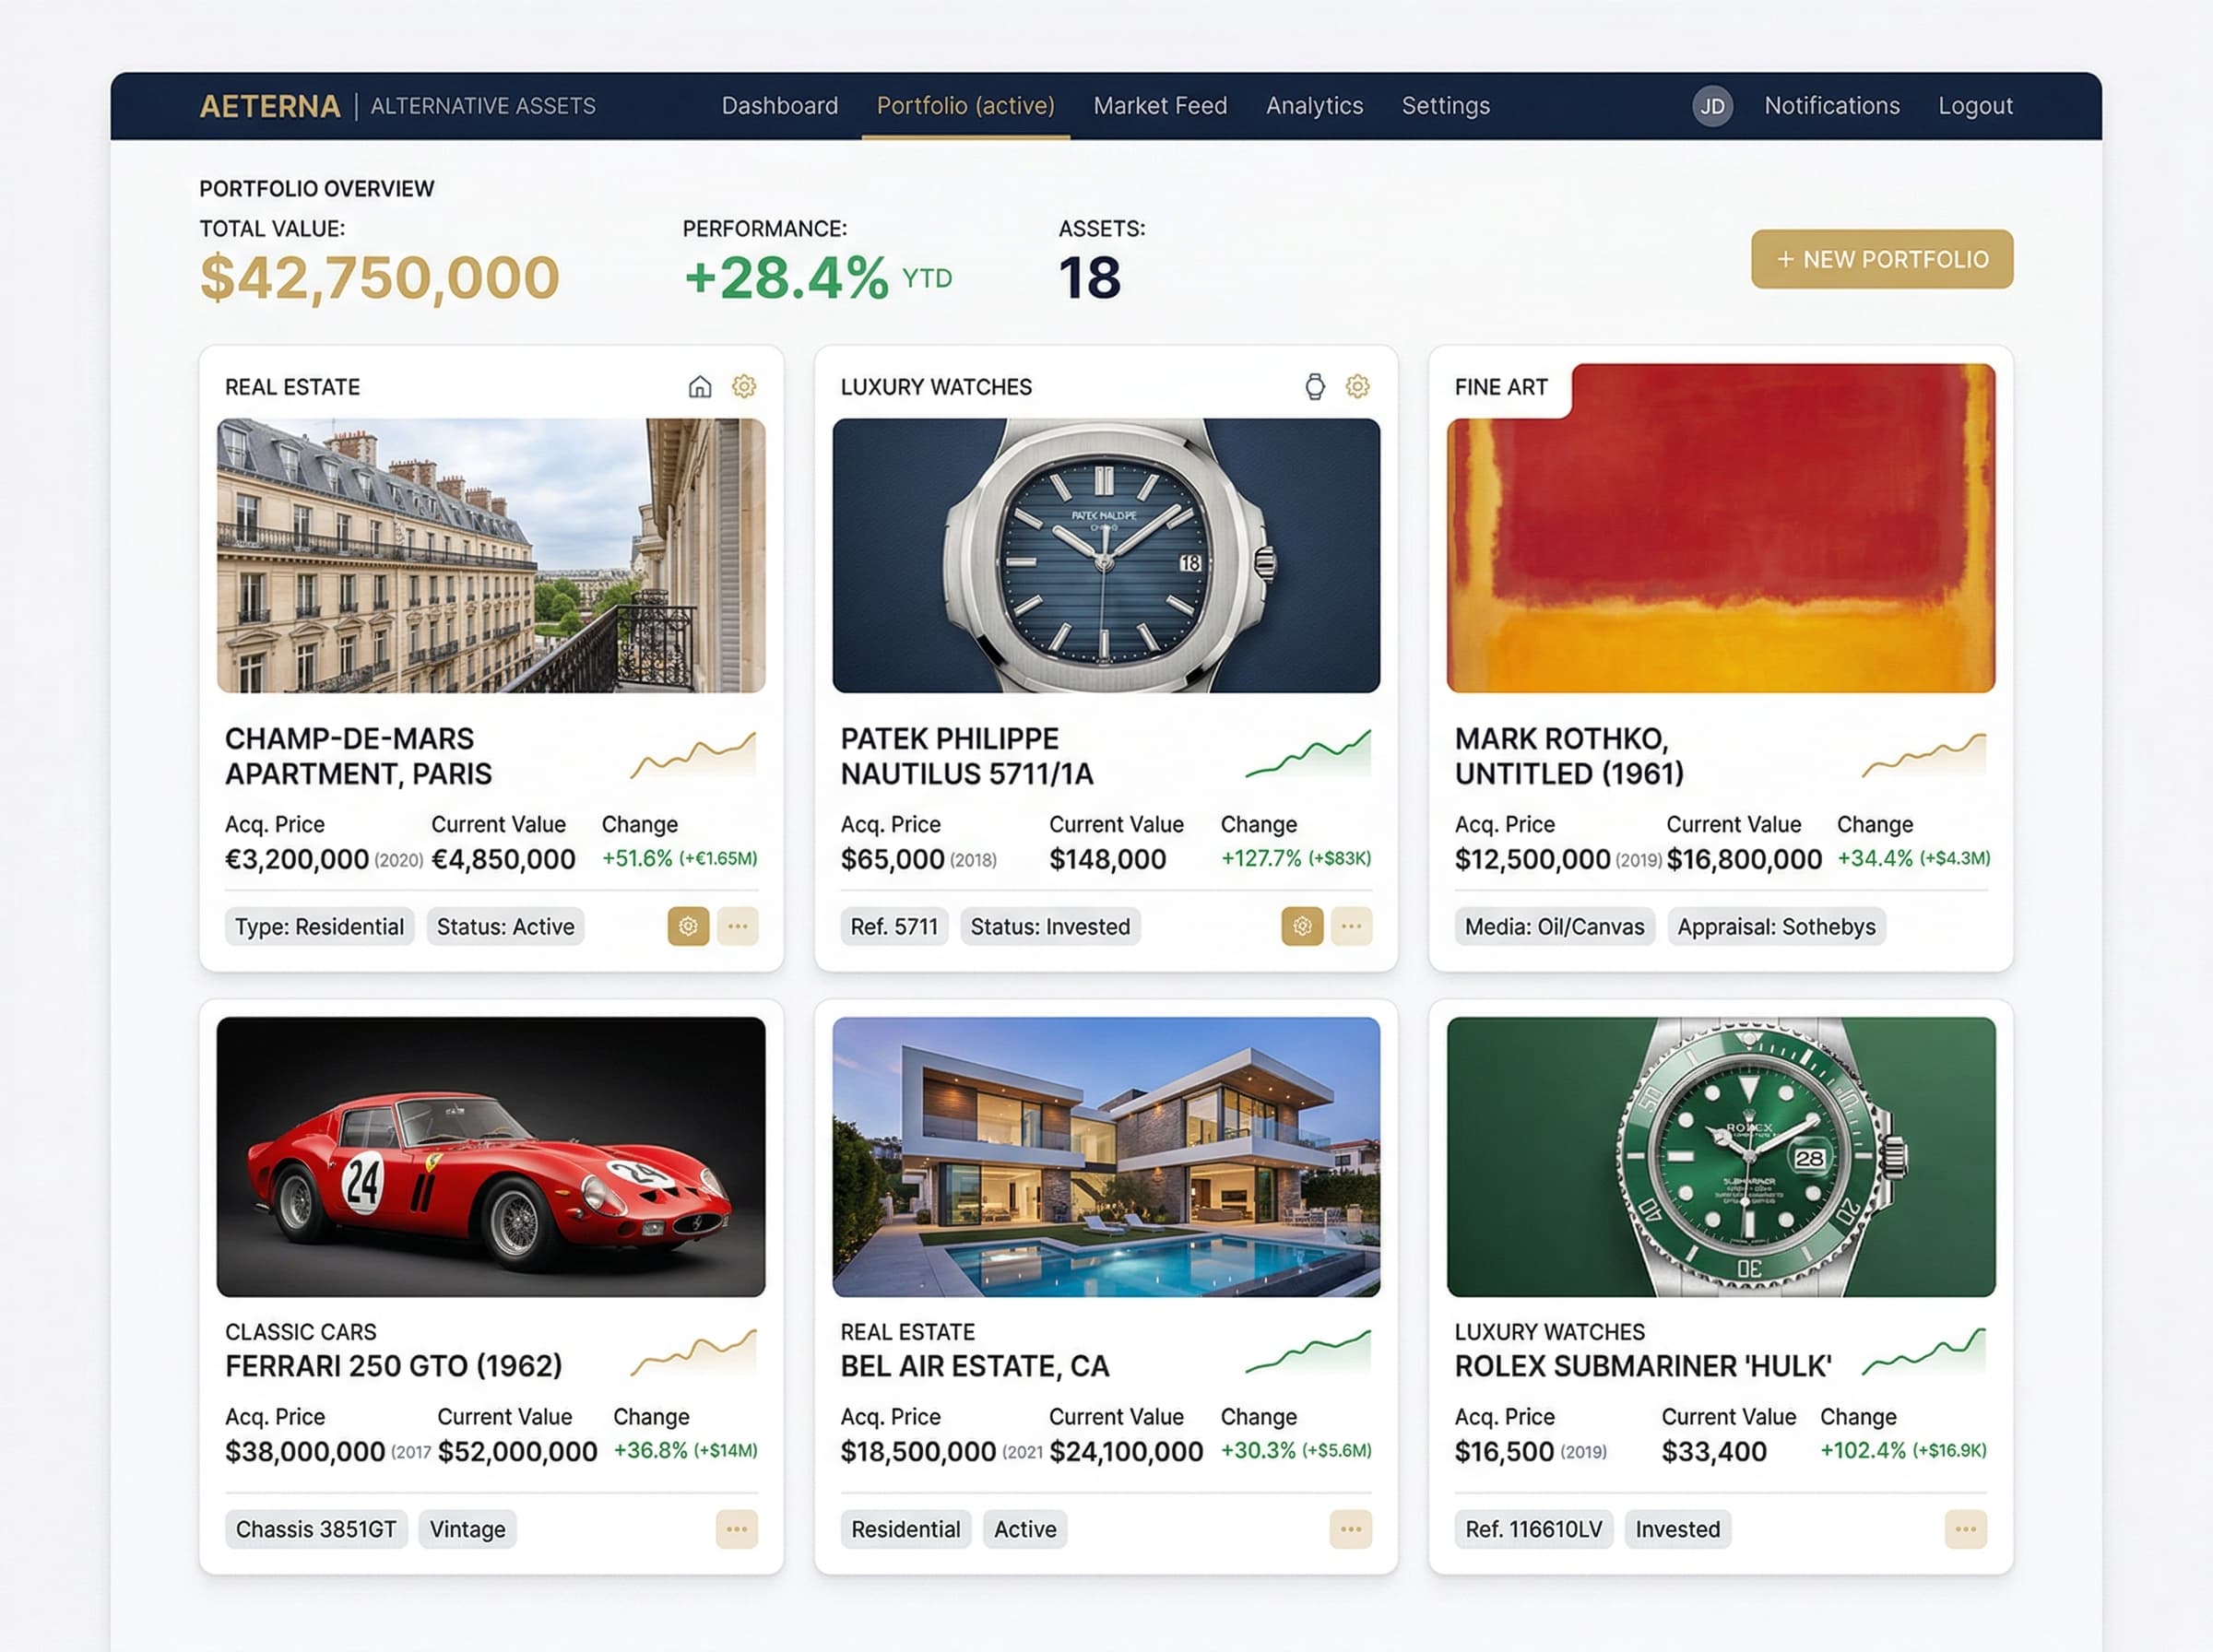Screen dimensions: 2213x1652
Task: View Patek Philippe Nautilus trend sparkline
Action: click(x=1308, y=755)
